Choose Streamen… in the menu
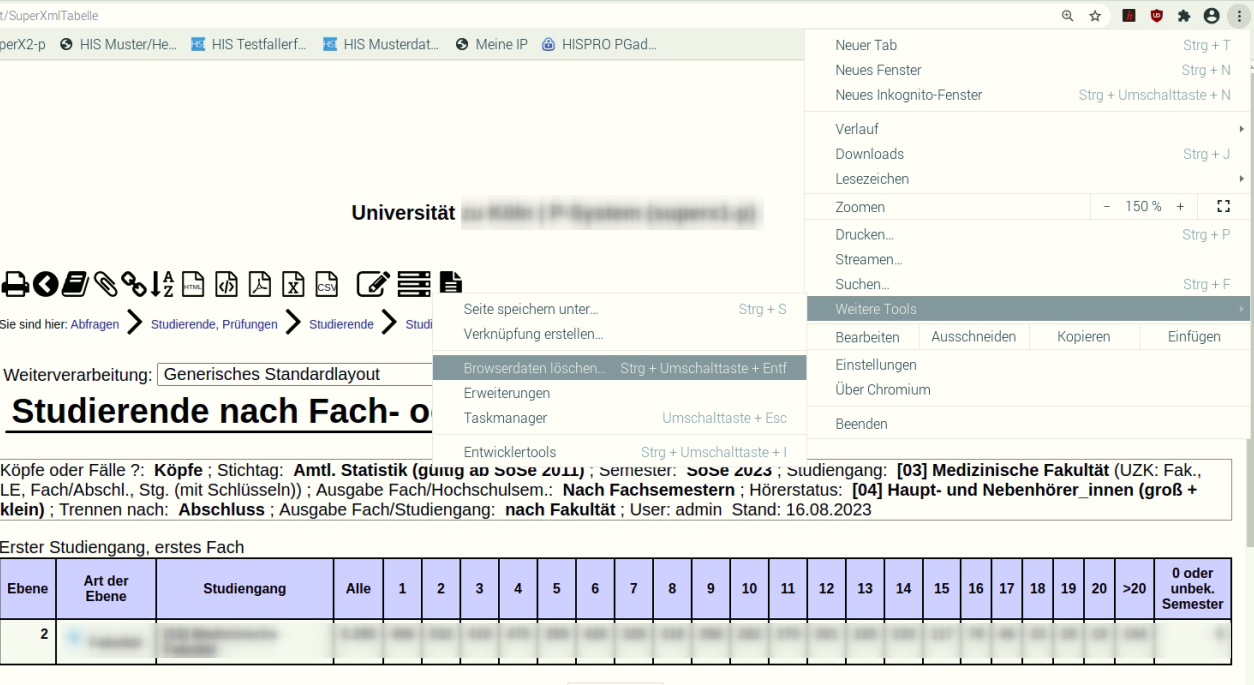 click(1029, 259)
